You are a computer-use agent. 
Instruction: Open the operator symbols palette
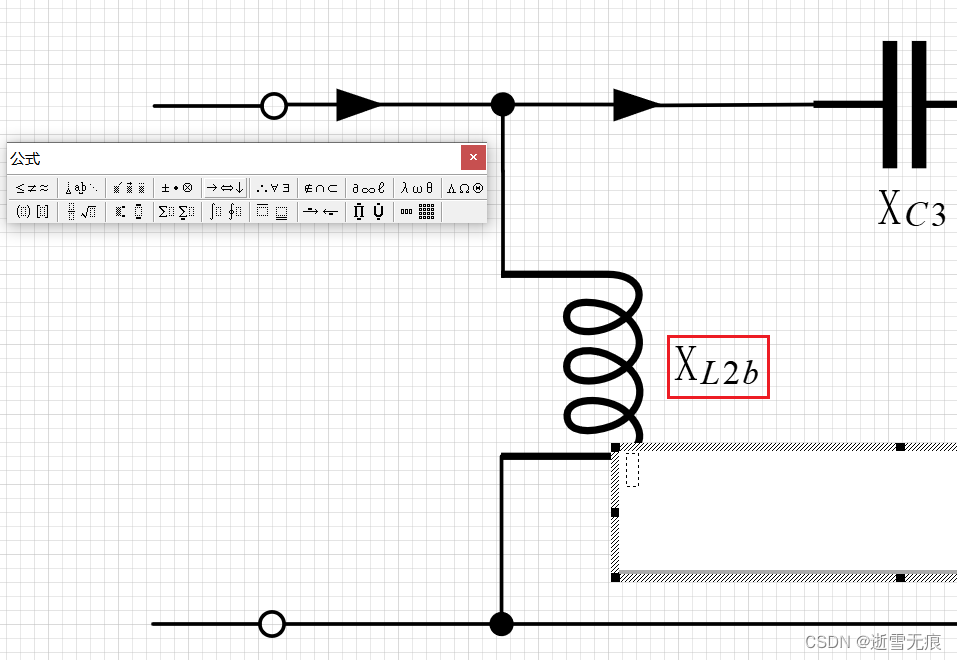point(176,187)
